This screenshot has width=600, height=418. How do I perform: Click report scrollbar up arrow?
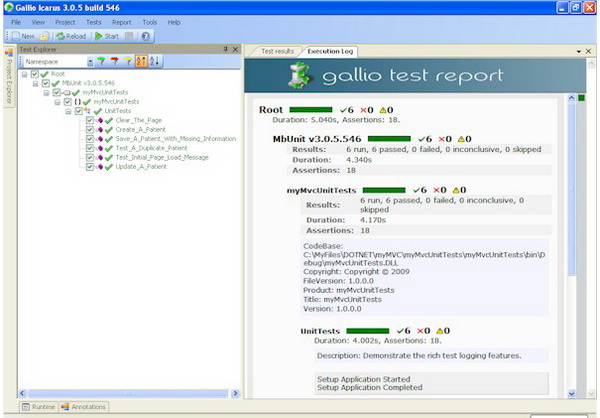pos(571,98)
